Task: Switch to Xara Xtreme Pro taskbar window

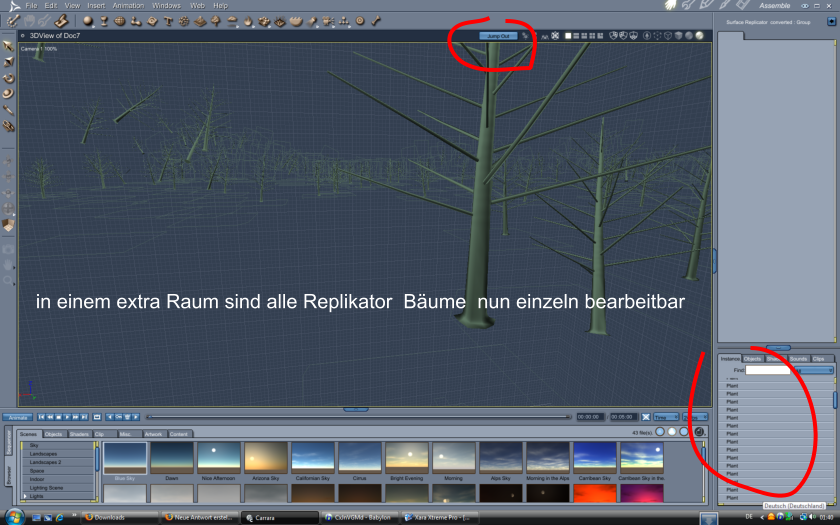Action: click(x=439, y=518)
